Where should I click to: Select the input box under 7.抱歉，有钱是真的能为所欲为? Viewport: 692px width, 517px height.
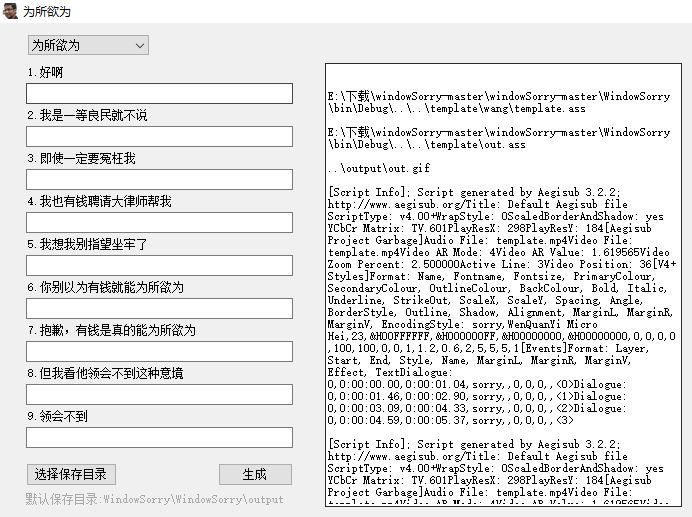click(159, 351)
